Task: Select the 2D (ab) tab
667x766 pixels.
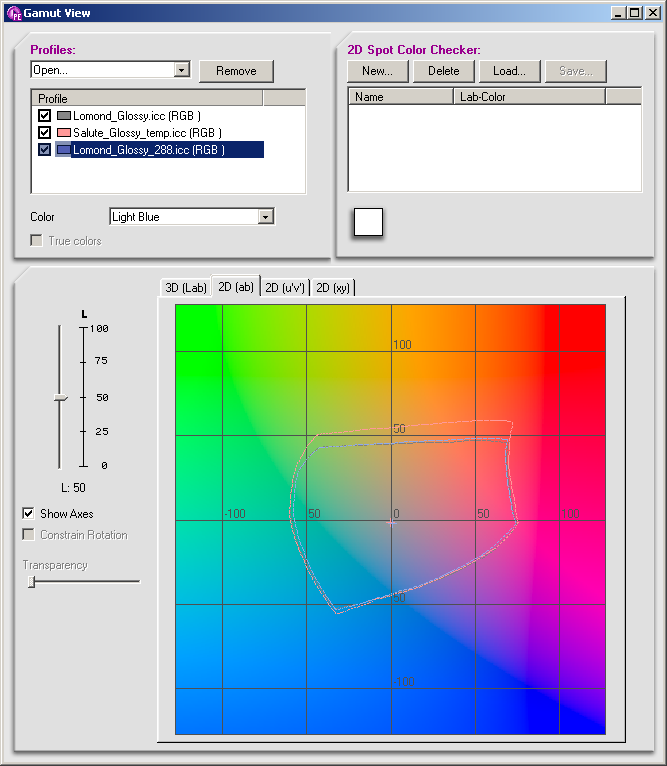Action: click(236, 286)
